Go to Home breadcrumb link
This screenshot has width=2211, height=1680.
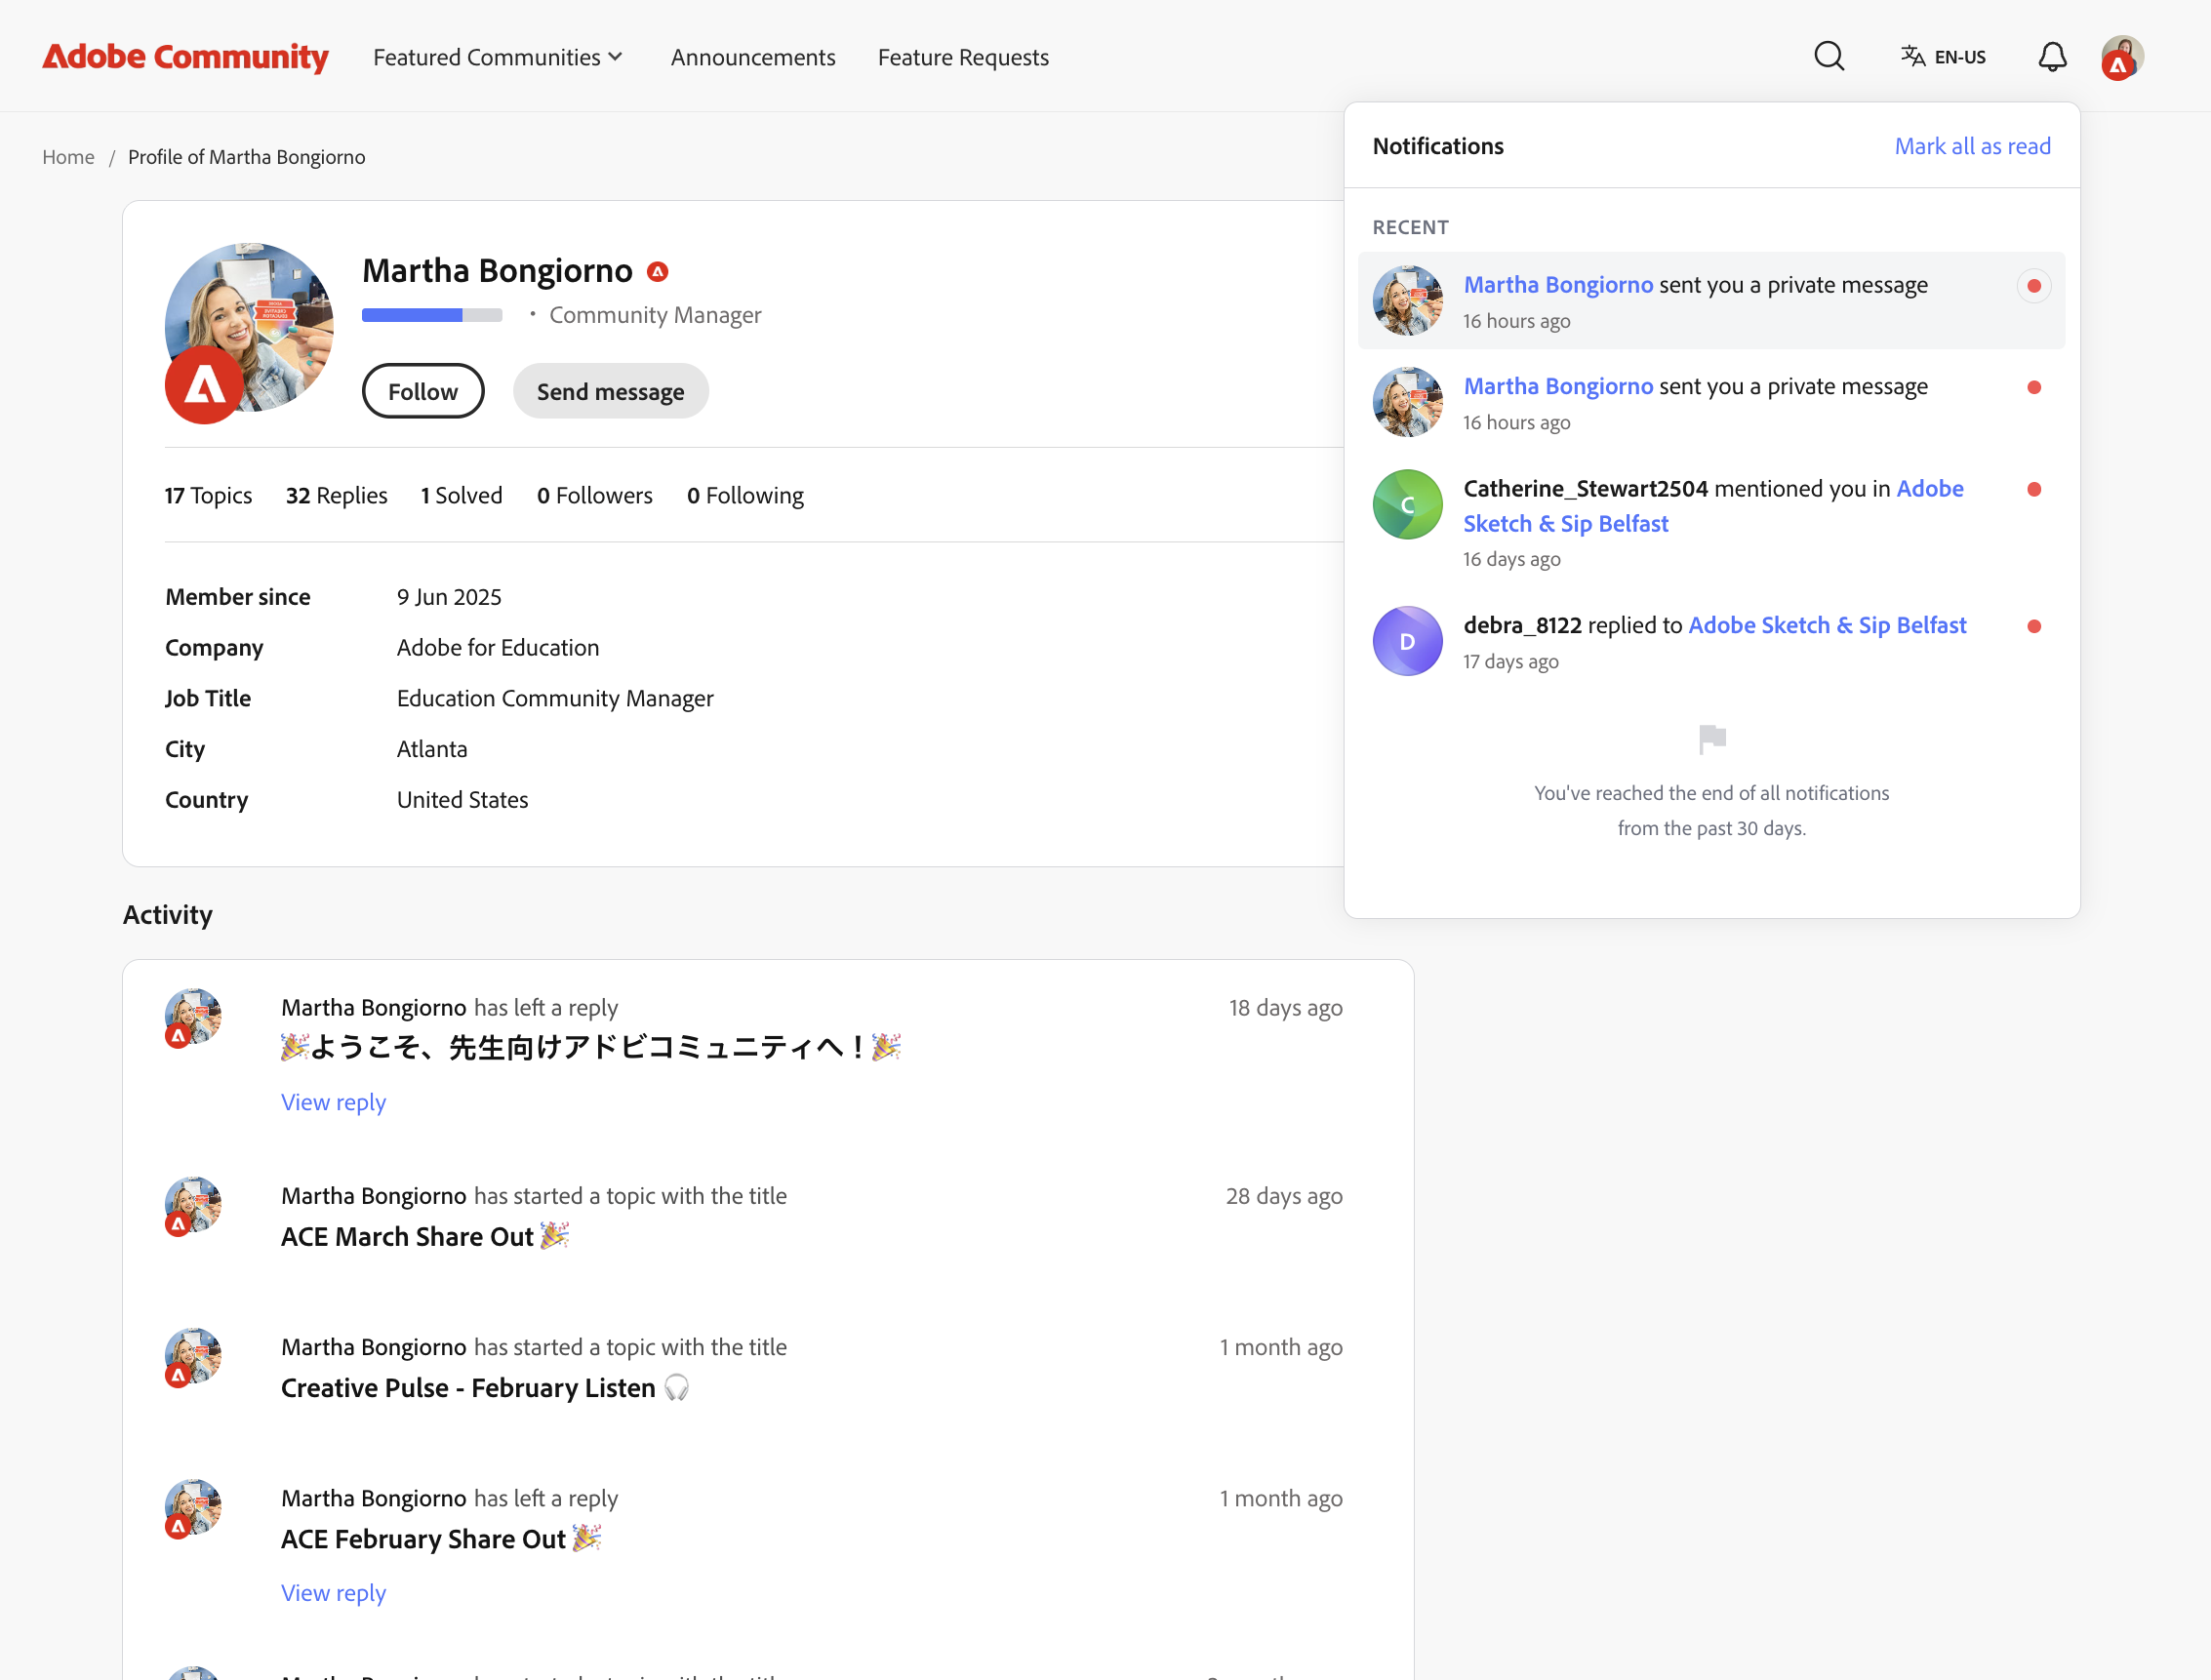[x=68, y=157]
